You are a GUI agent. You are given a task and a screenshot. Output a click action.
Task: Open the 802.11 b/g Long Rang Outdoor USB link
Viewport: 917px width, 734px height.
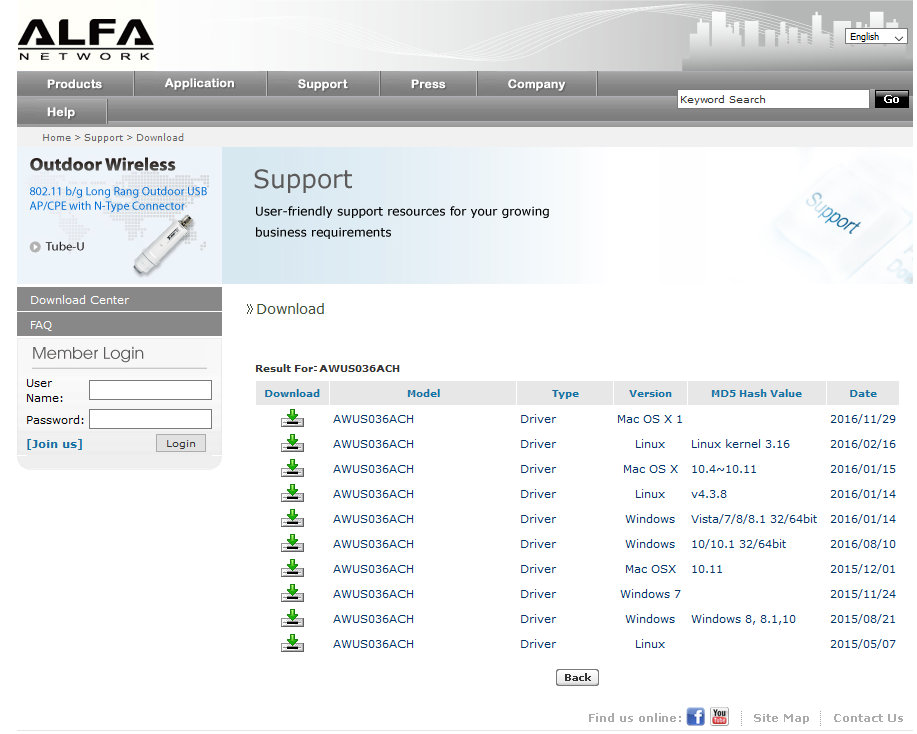point(118,198)
